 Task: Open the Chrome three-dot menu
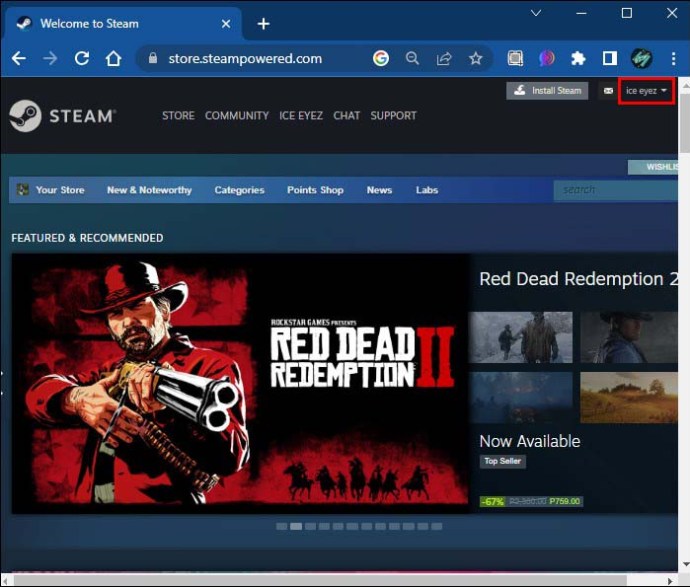click(674, 59)
